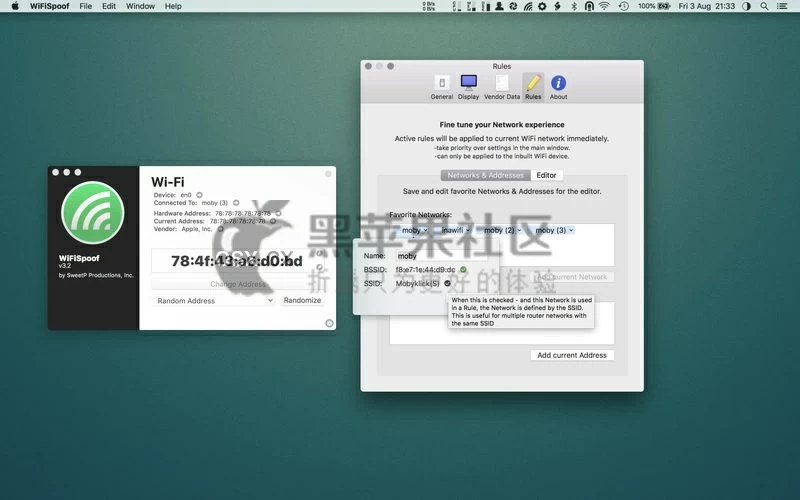The width and height of the screenshot is (800, 500).
Task: Open the Edit menu
Action: pyautogui.click(x=109, y=6)
